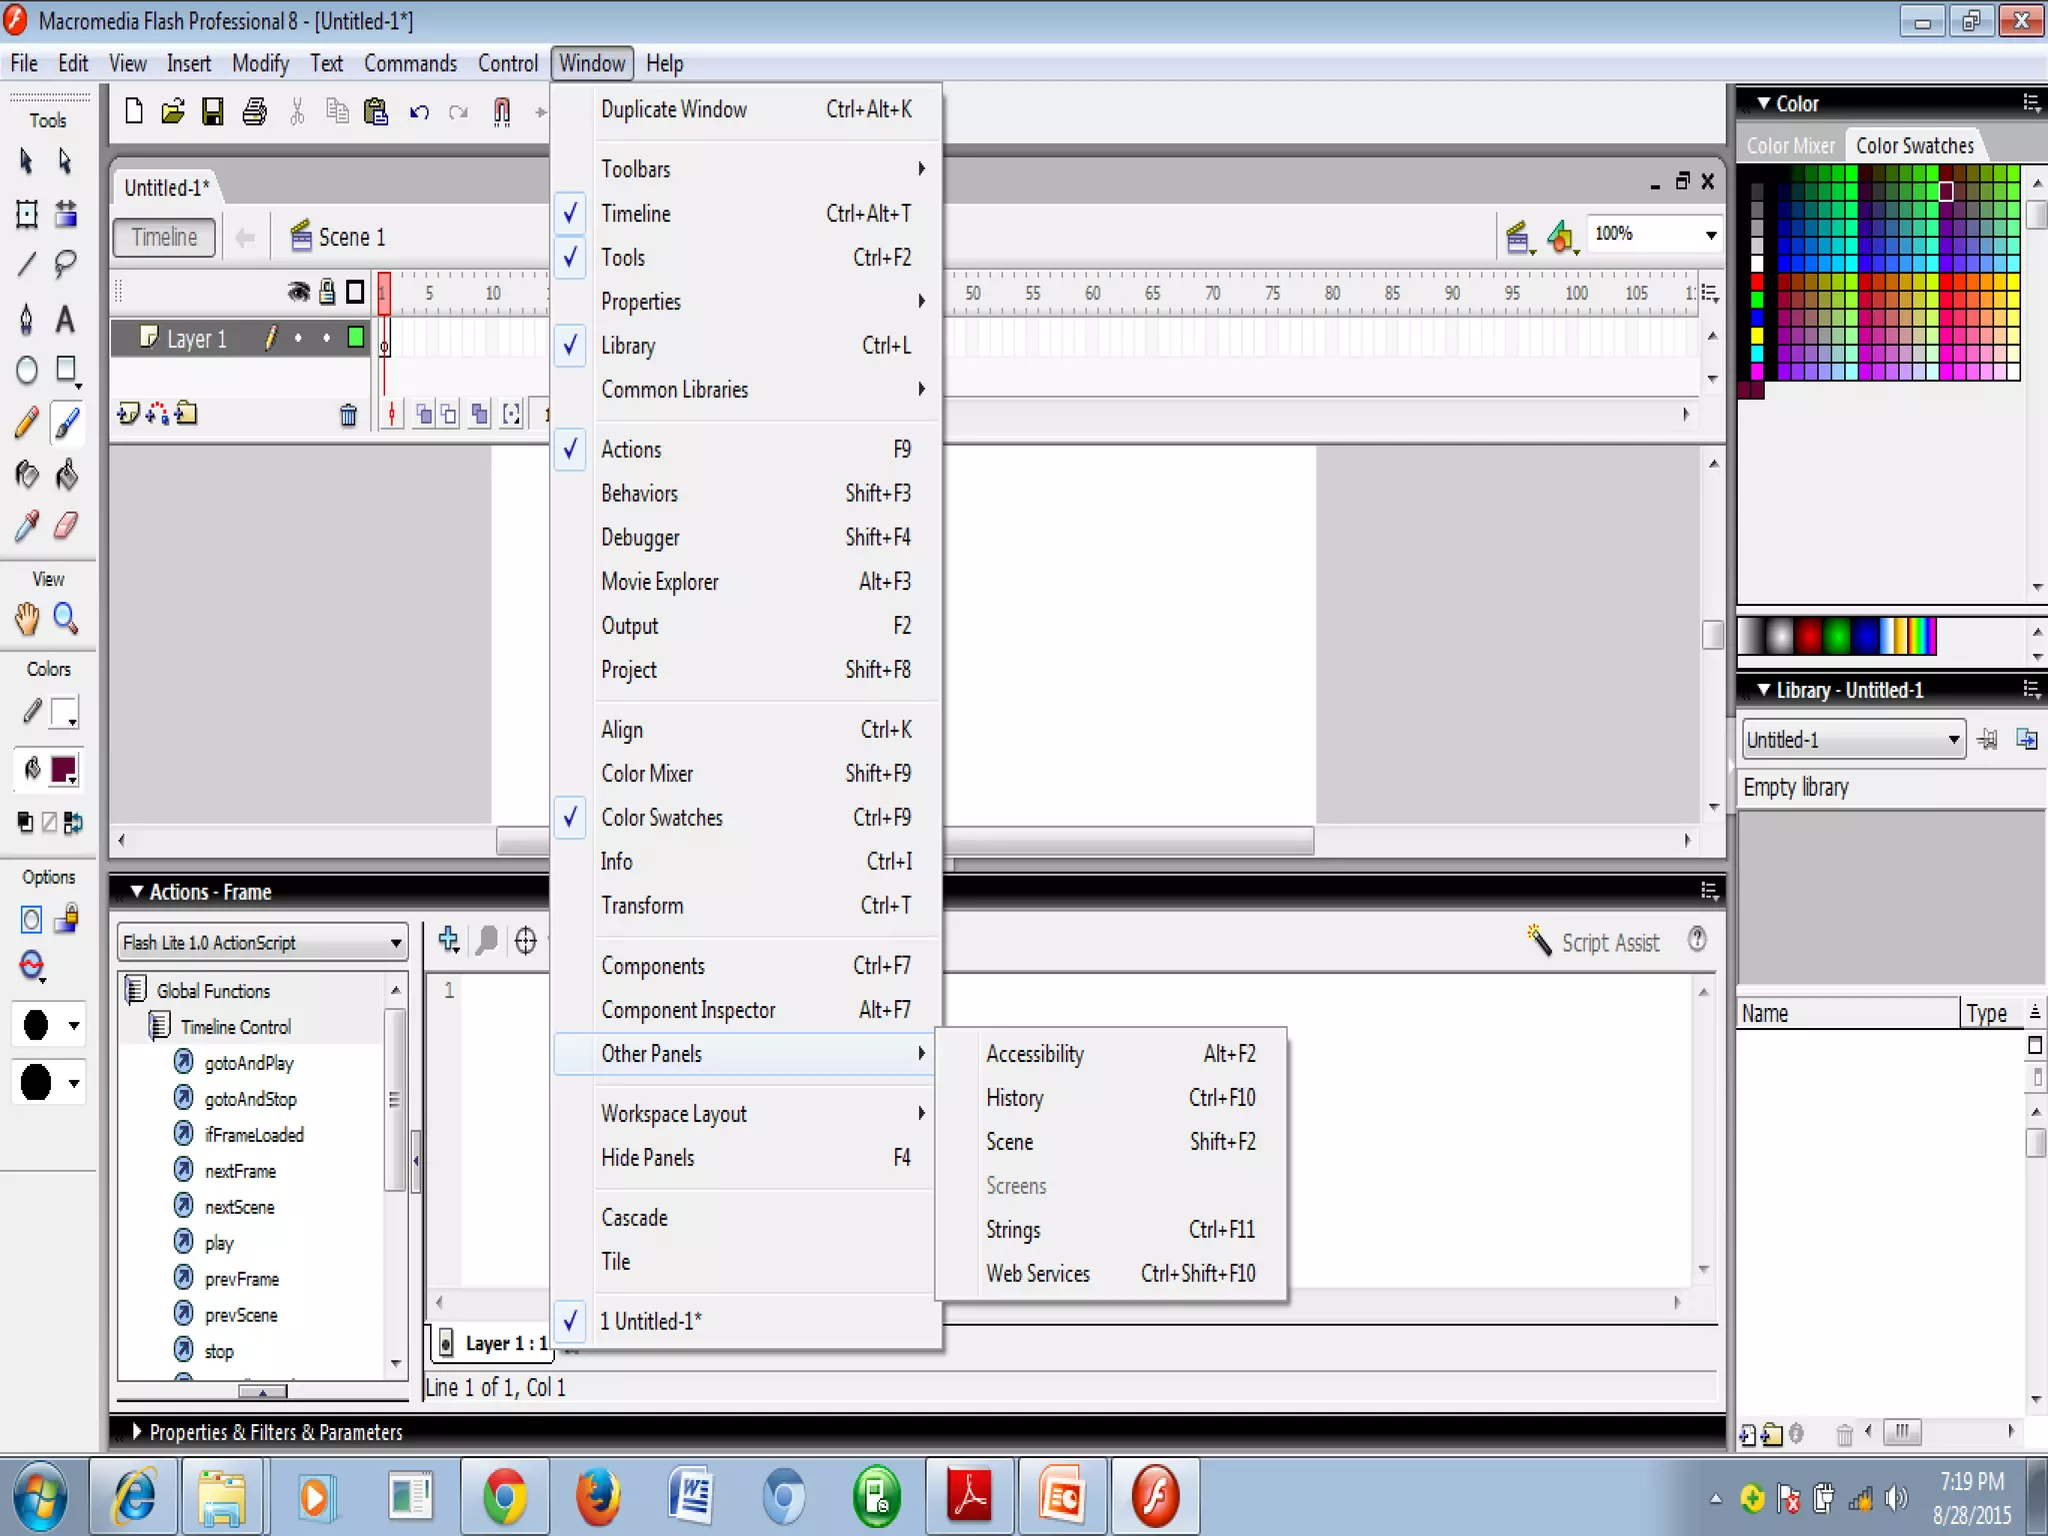
Task: Click the Save disk icon in toolbar
Action: pyautogui.click(x=212, y=111)
